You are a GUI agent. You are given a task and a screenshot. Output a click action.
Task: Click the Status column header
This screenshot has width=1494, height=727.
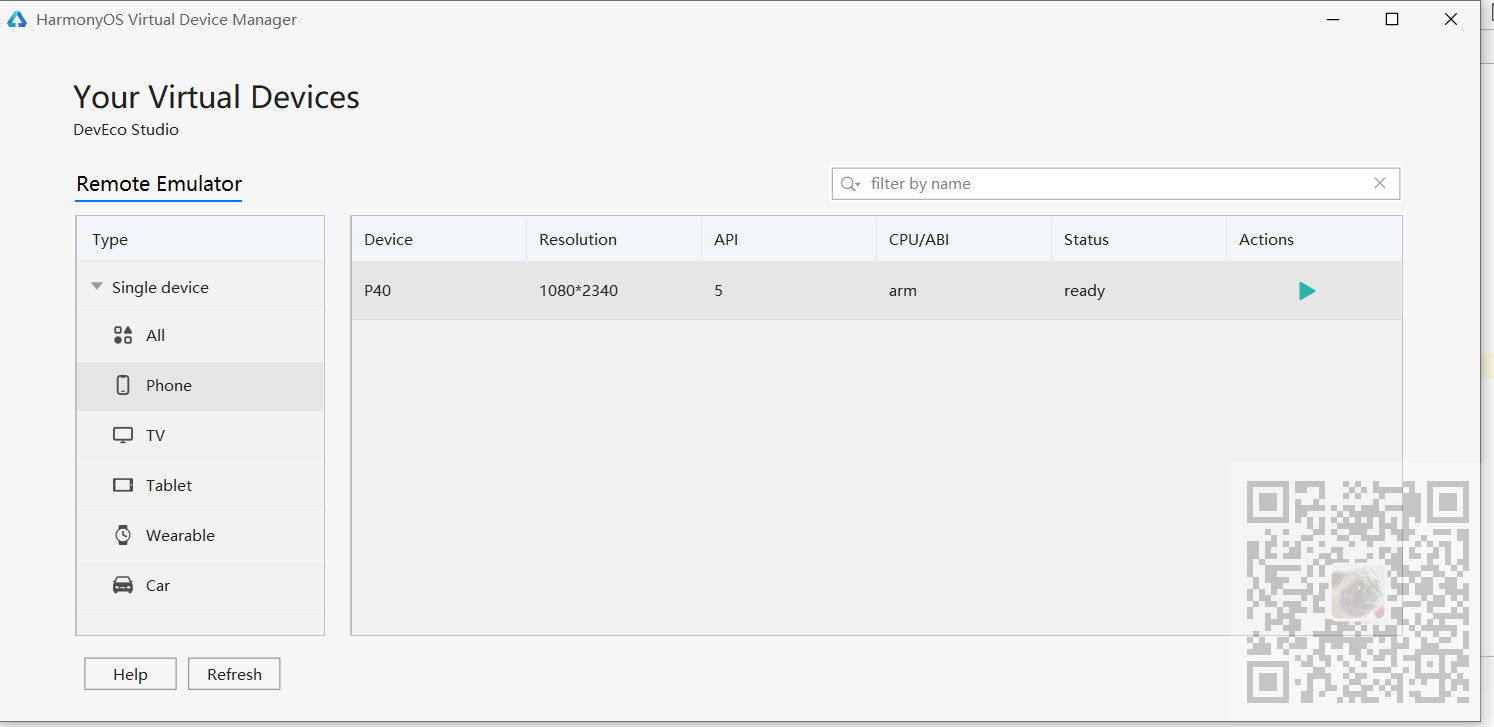tap(1139, 239)
